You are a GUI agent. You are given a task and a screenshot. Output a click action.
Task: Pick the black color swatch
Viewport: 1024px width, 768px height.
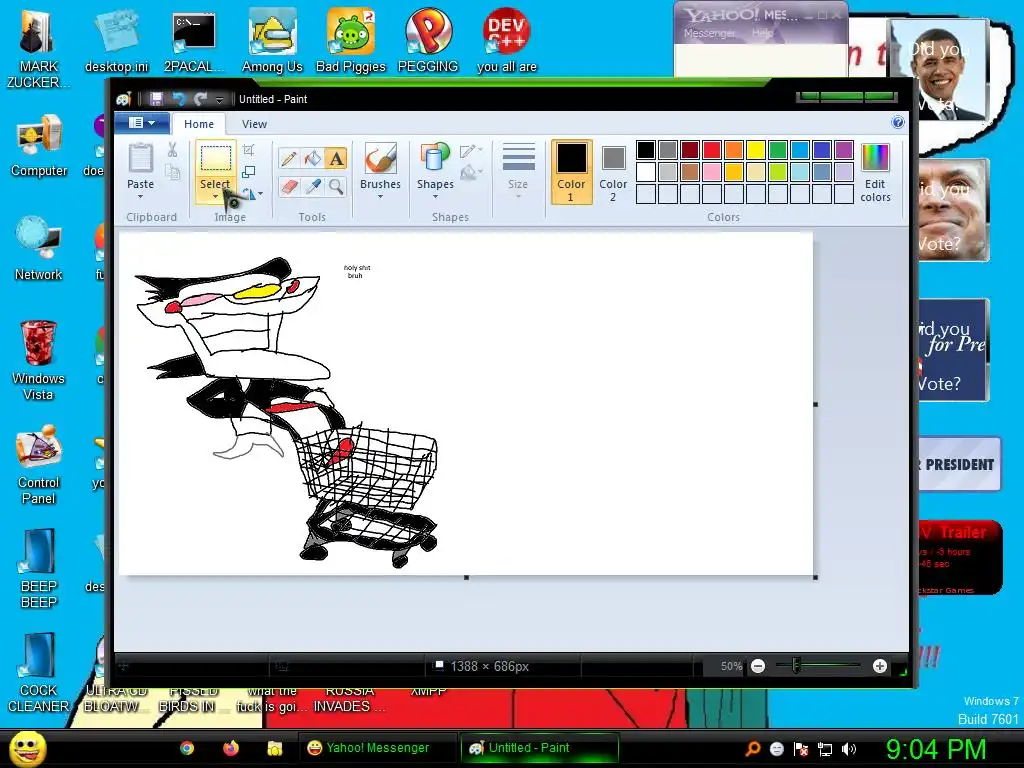646,150
